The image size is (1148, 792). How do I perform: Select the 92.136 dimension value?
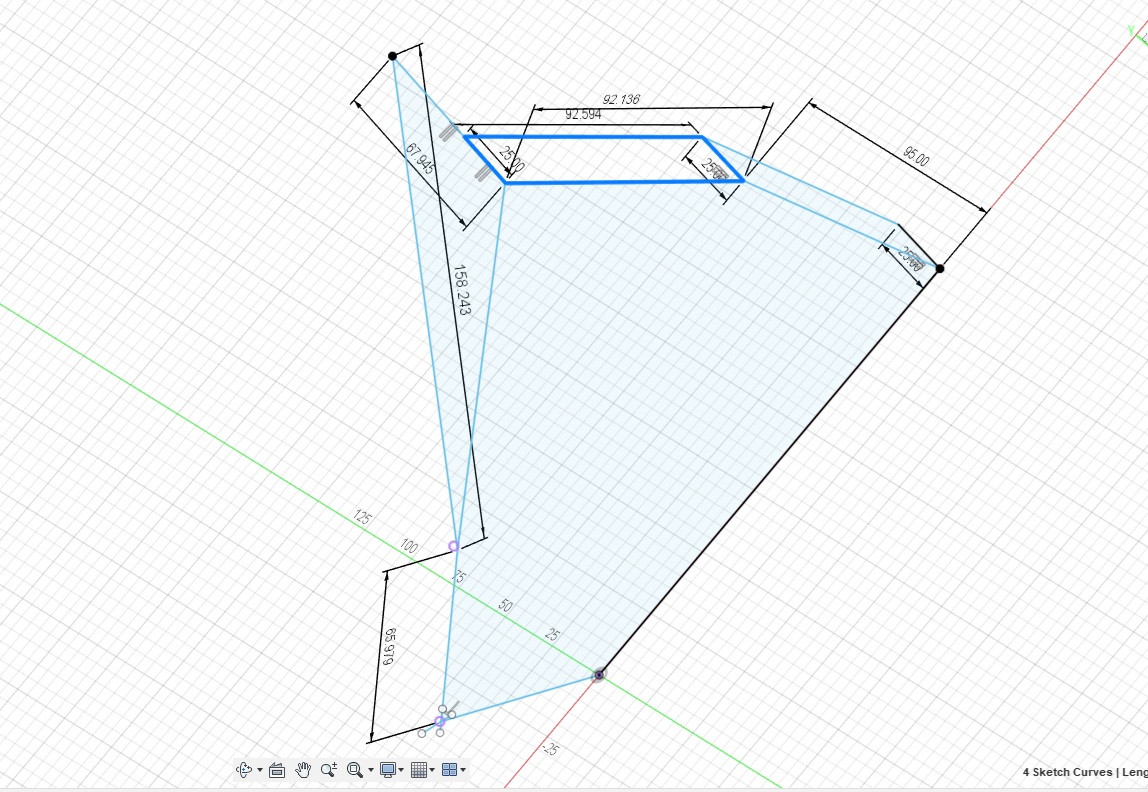click(621, 100)
